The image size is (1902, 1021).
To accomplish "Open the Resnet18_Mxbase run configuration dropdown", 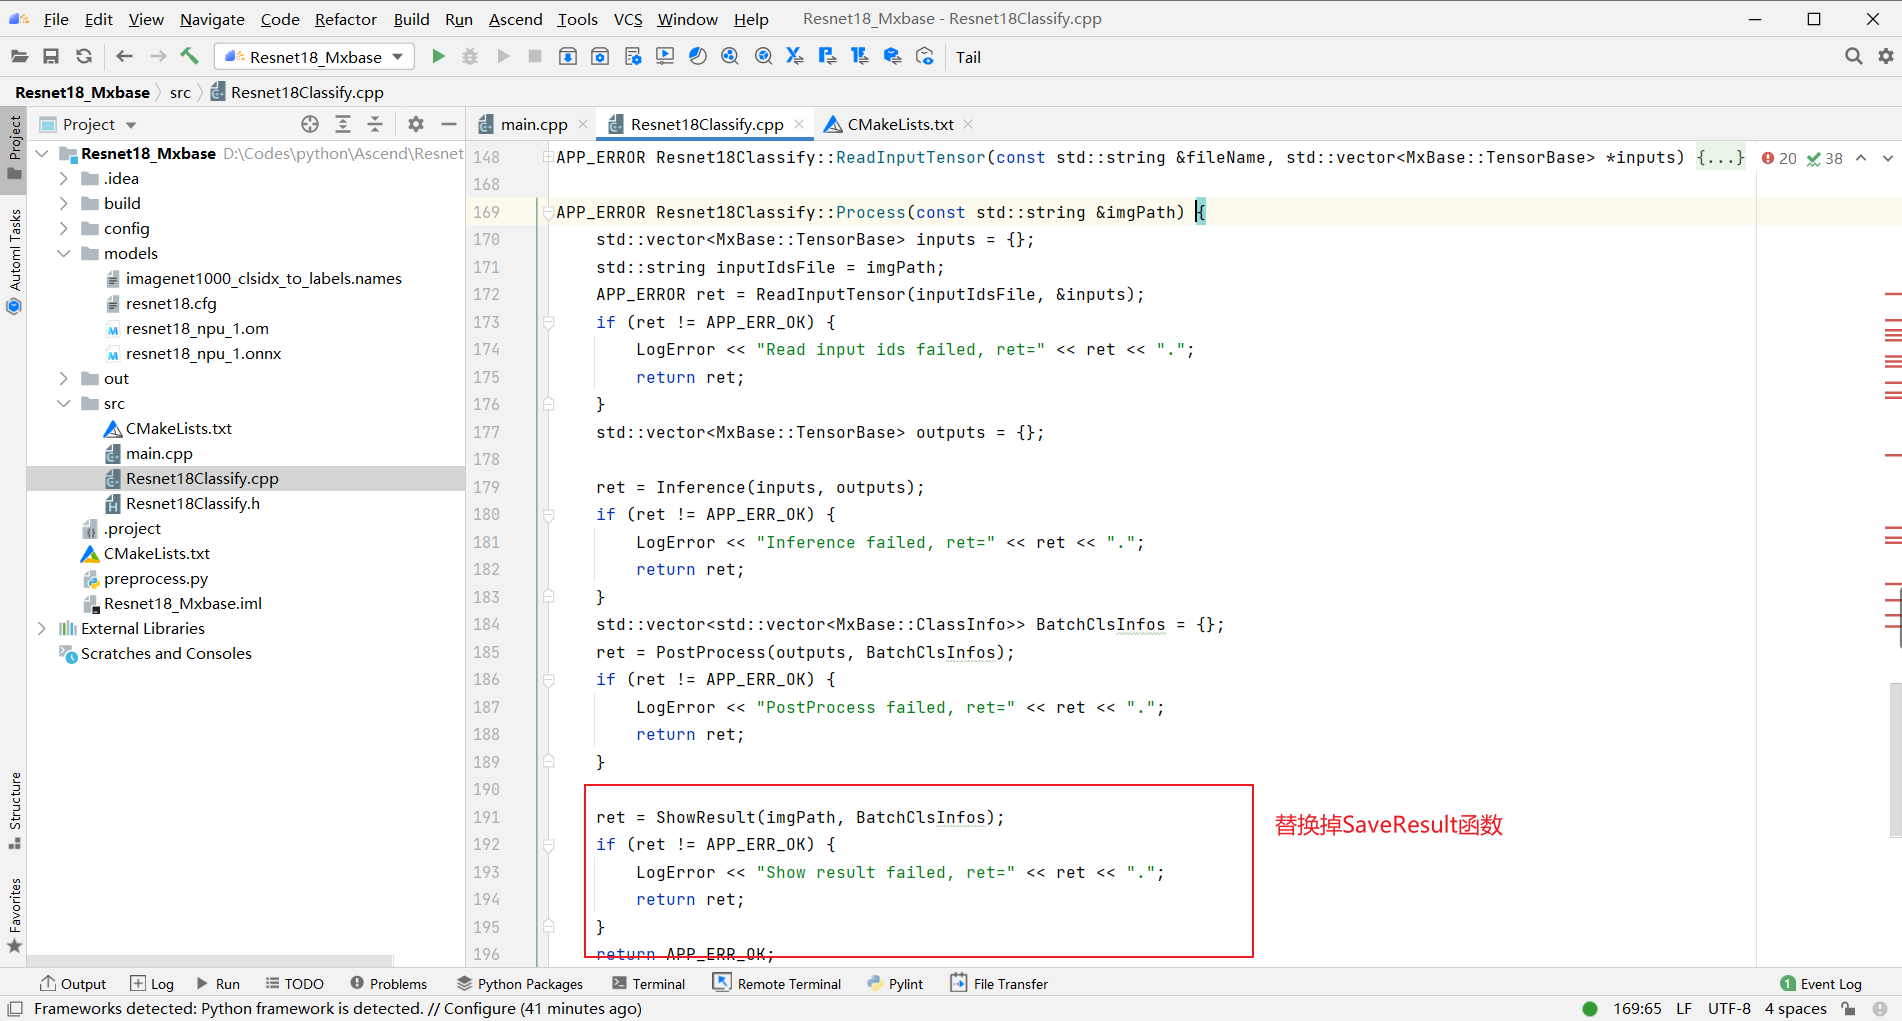I will click(x=314, y=57).
